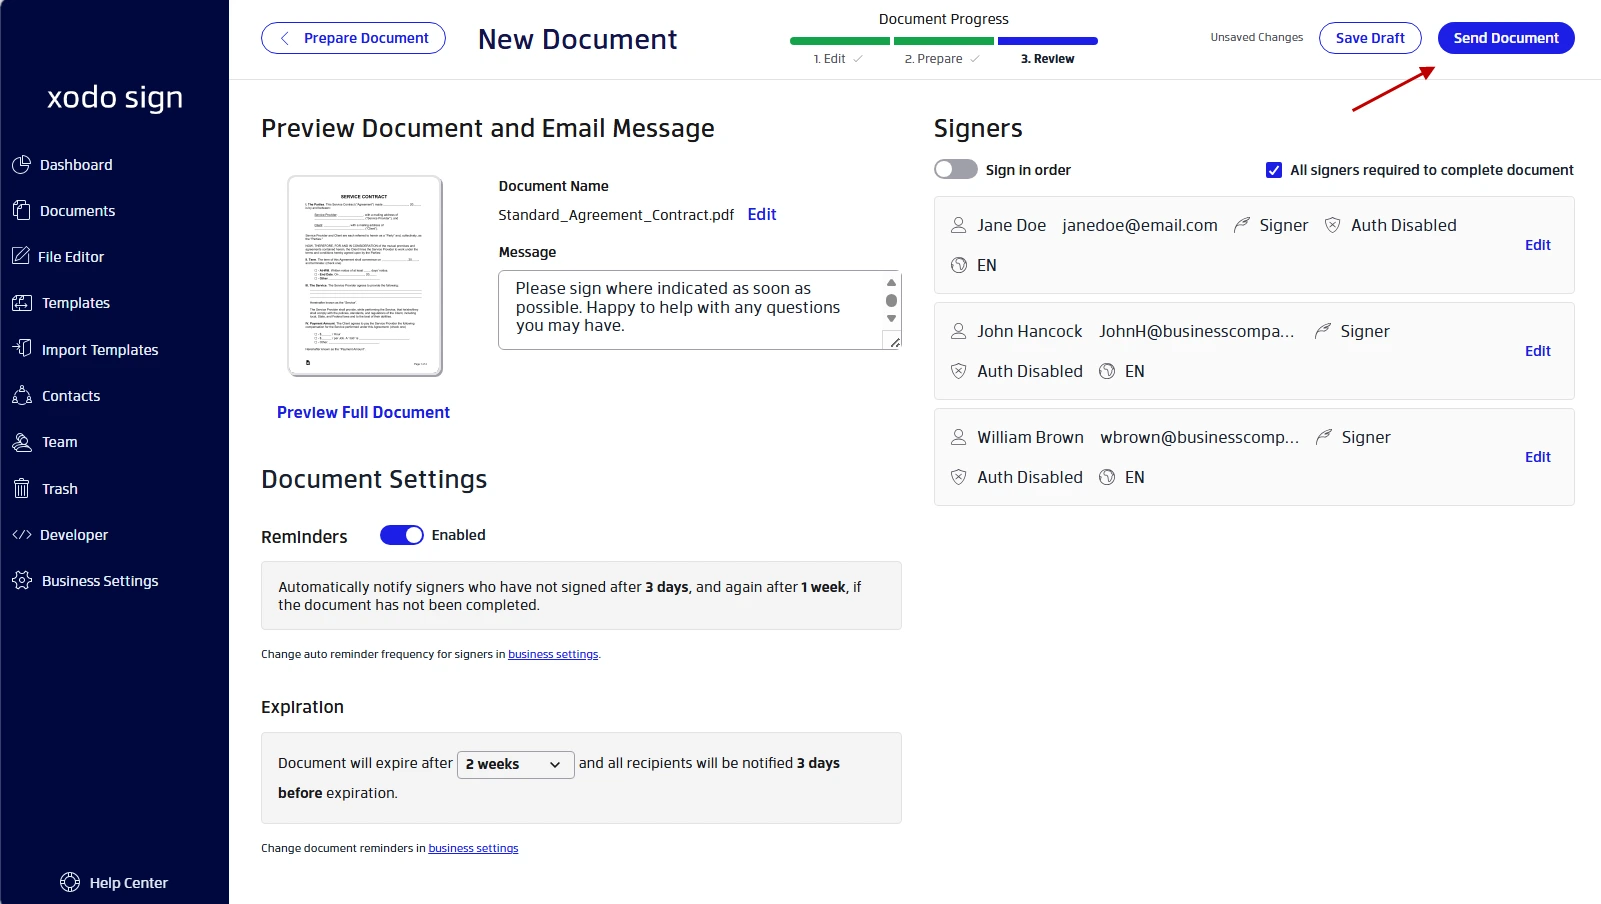Click the auth shield icon for John Hancock
Viewport: 1601px width, 904px height.
(958, 371)
